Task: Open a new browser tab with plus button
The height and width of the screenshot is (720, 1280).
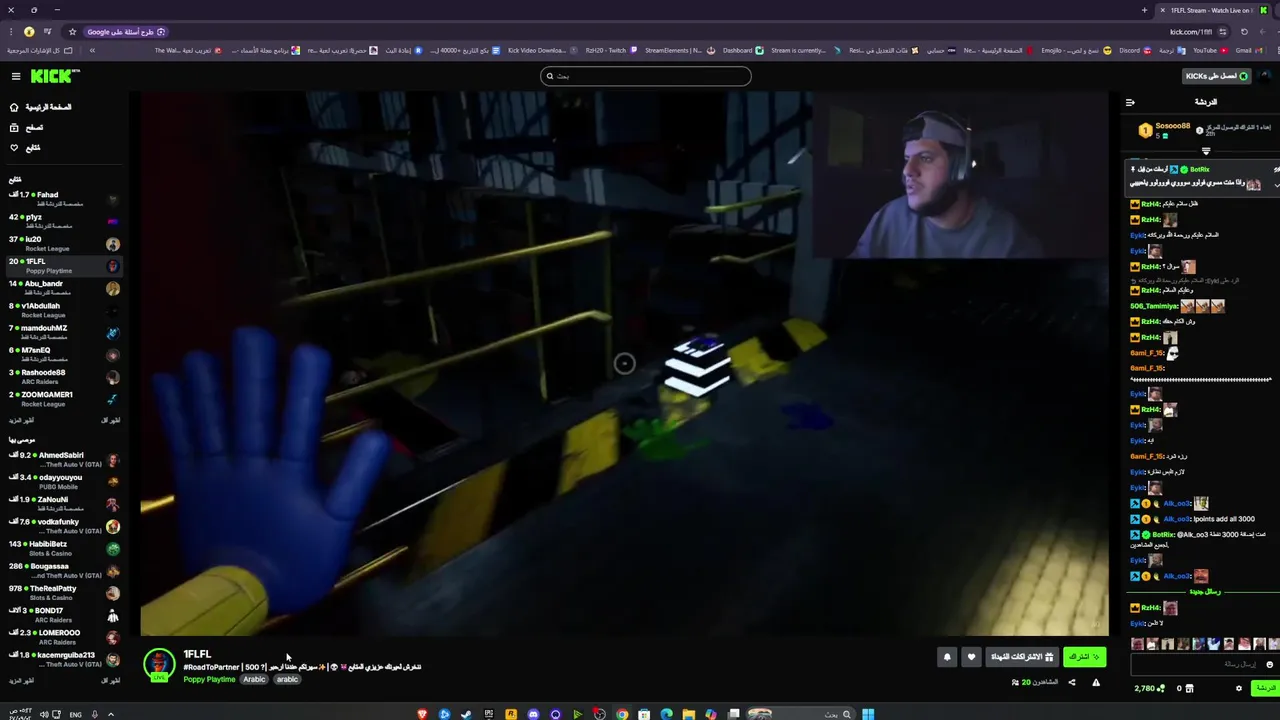Action: (x=1144, y=10)
